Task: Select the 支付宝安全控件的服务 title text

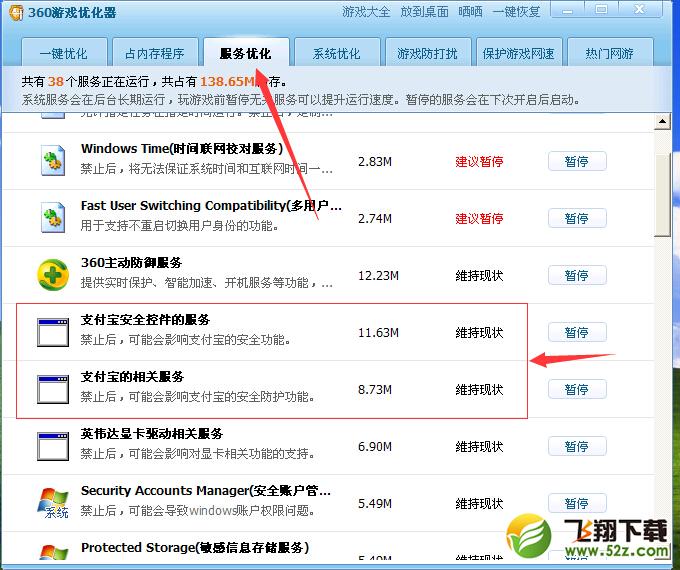Action: pyautogui.click(x=145, y=320)
